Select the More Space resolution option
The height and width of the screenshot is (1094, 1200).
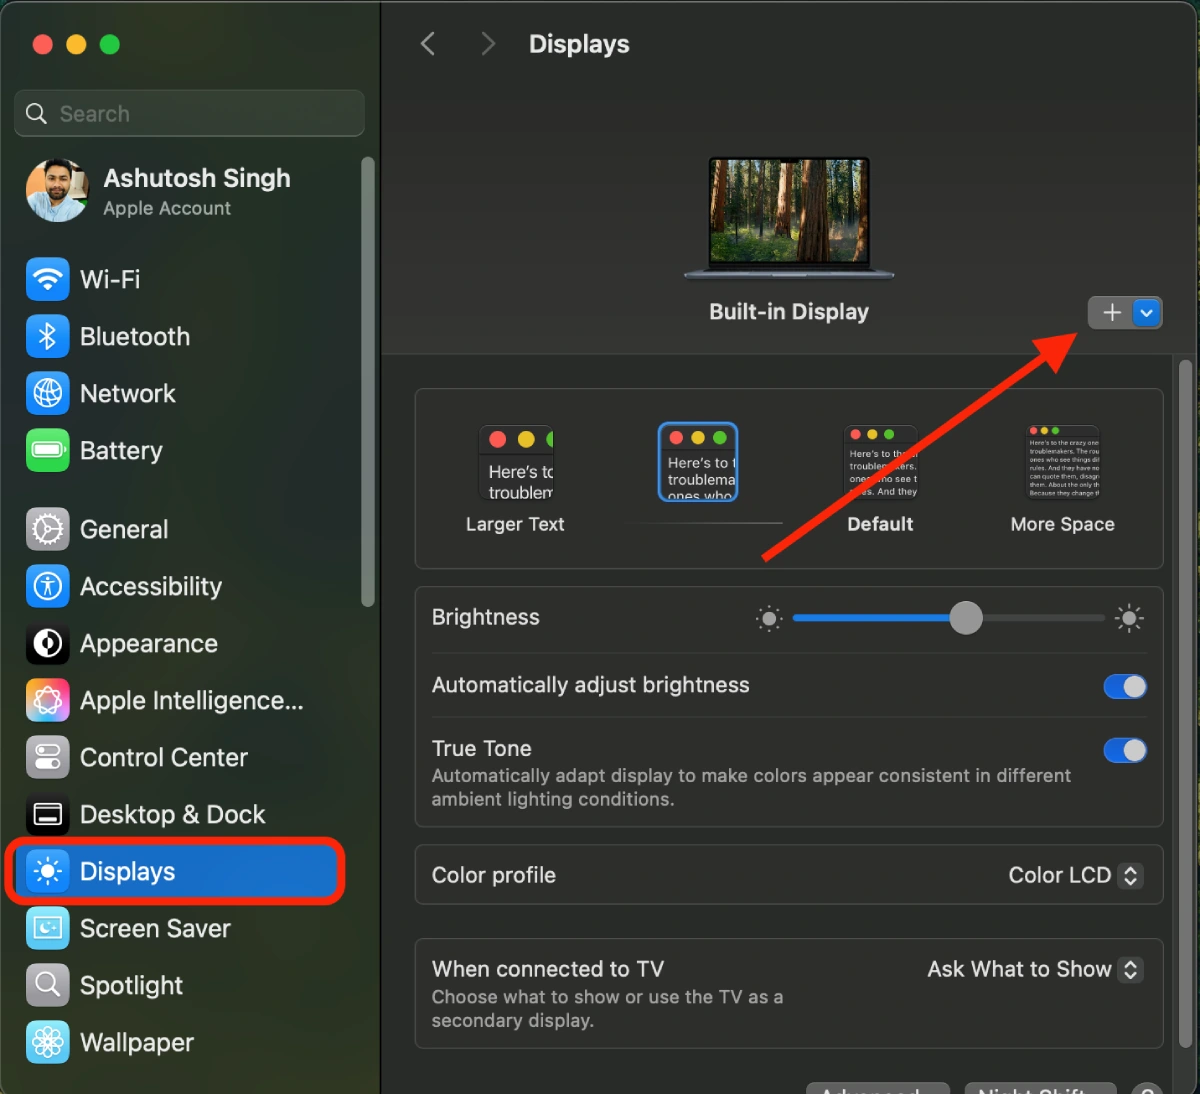point(1062,480)
